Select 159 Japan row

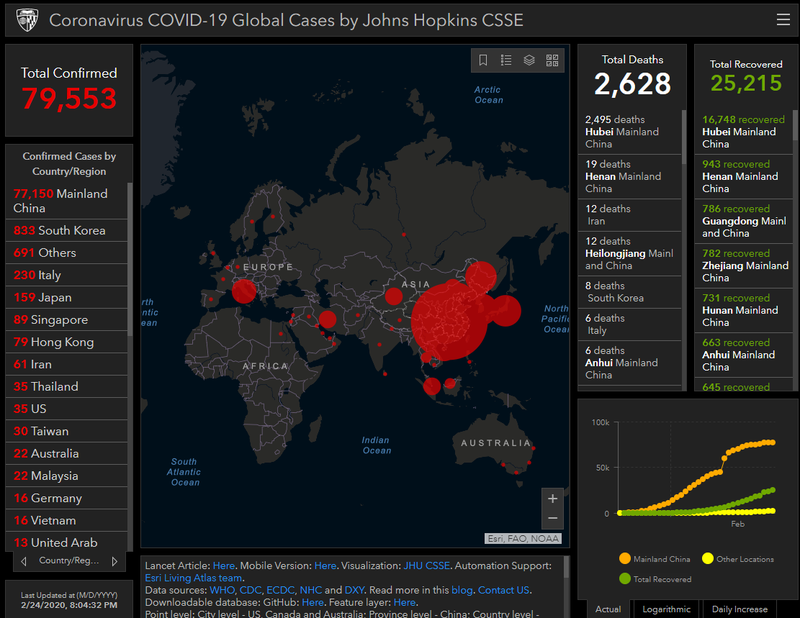tap(66, 297)
